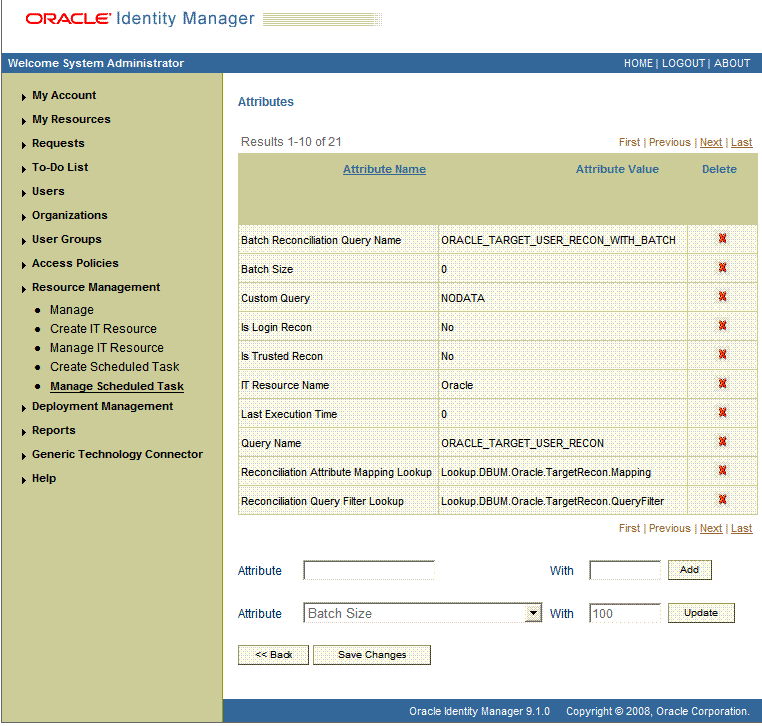
Task: Go to Last page above table
Action: [741, 142]
